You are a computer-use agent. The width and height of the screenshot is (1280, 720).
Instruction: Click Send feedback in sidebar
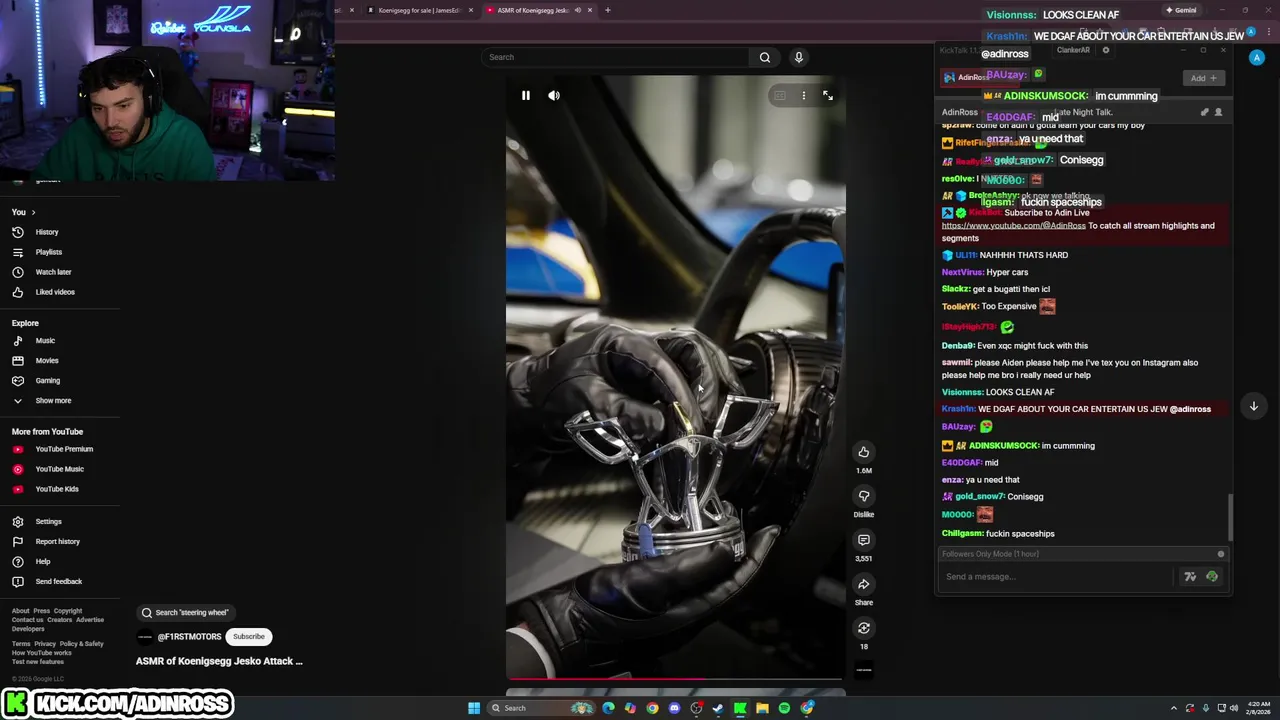(x=60, y=582)
